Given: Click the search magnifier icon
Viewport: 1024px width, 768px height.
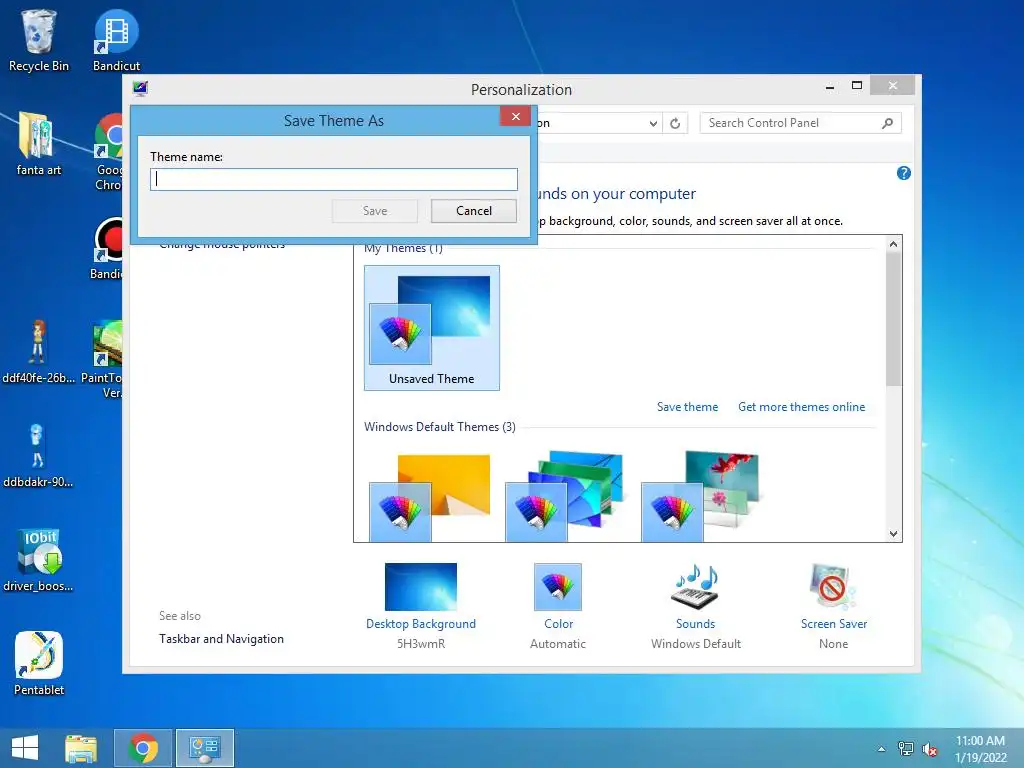Looking at the screenshot, I should (x=887, y=123).
